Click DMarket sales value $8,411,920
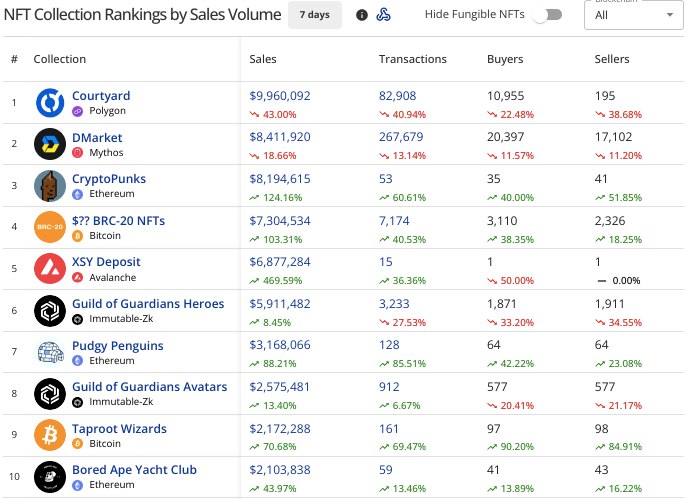The width and height of the screenshot is (691, 499). tap(280, 137)
